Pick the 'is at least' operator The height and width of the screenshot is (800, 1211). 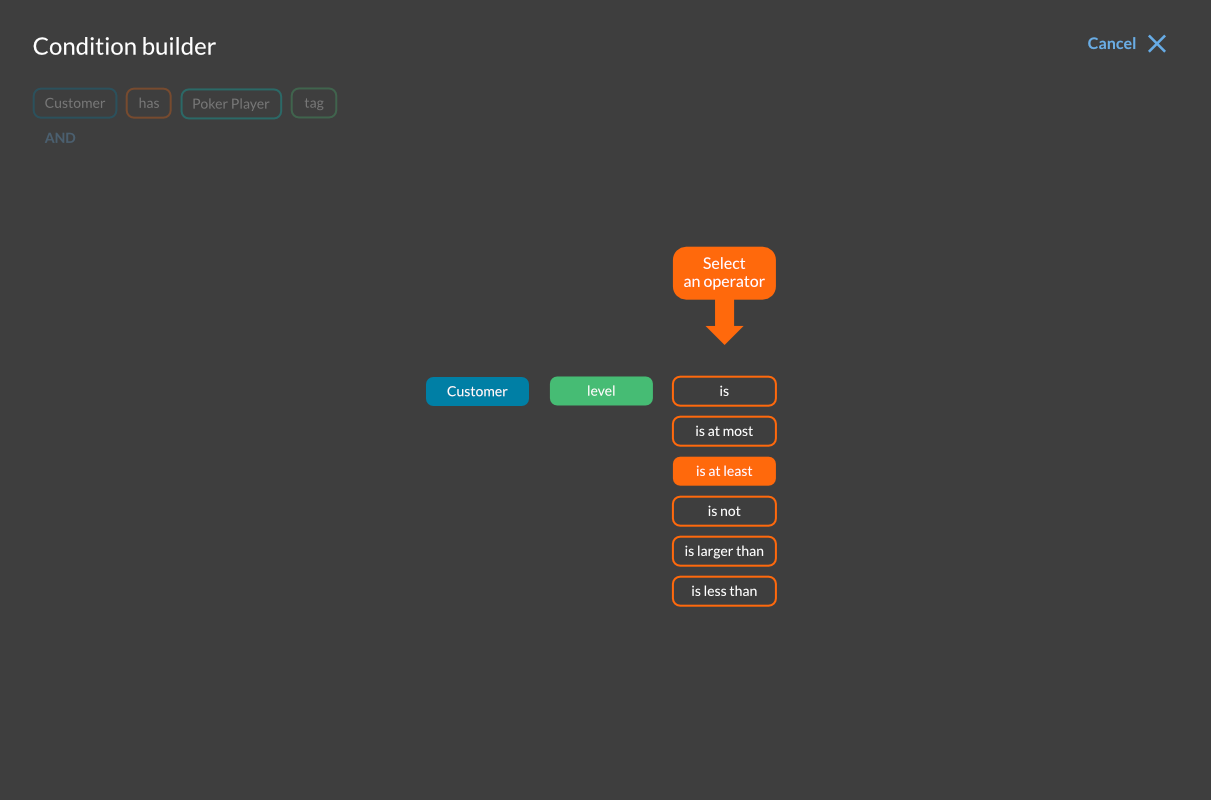pos(724,471)
